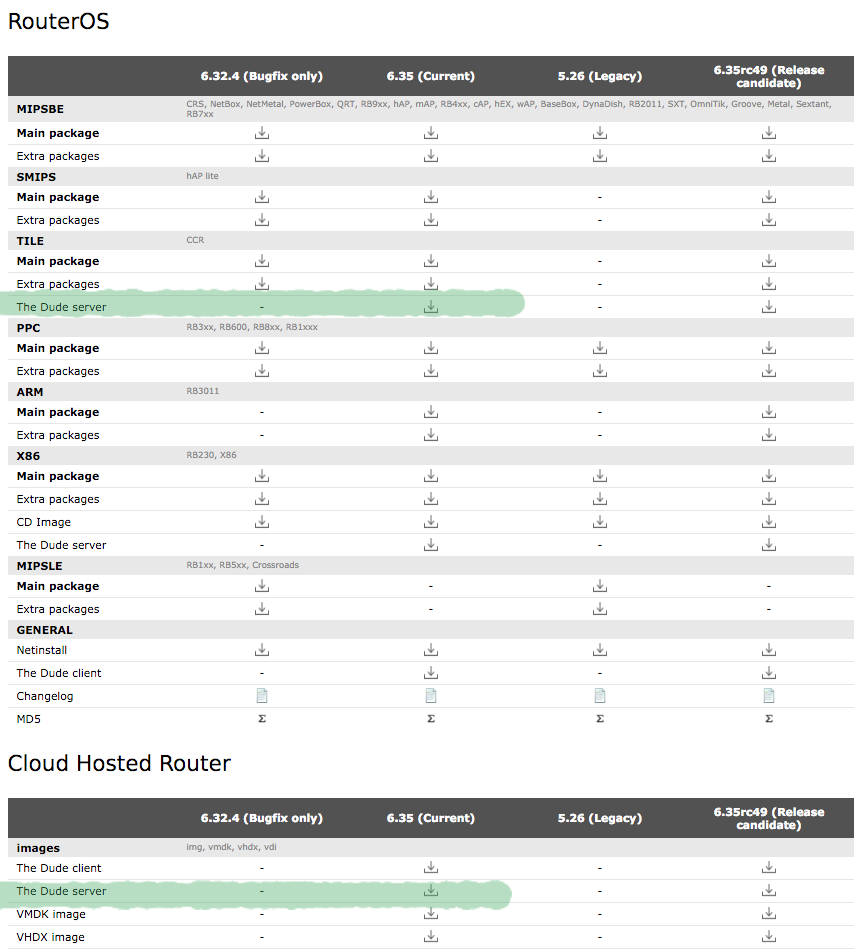Select the X86 section label
Viewport: 867px width, 950px height.
(28, 456)
